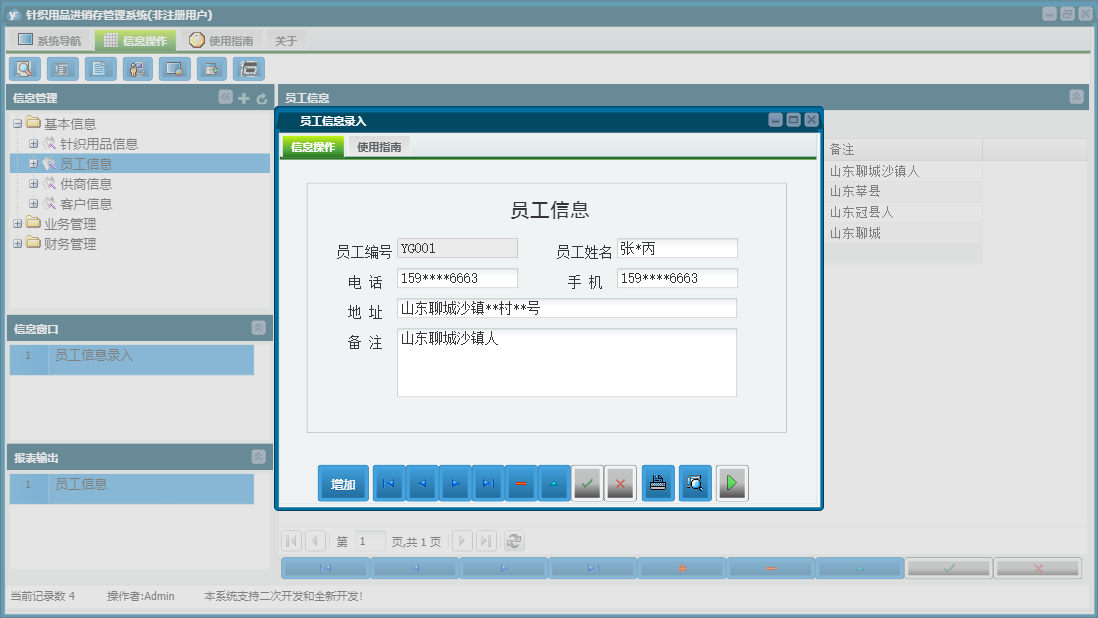Click pager next page arrow below the grid
Viewport: 1098px width, 618px height.
coord(462,541)
